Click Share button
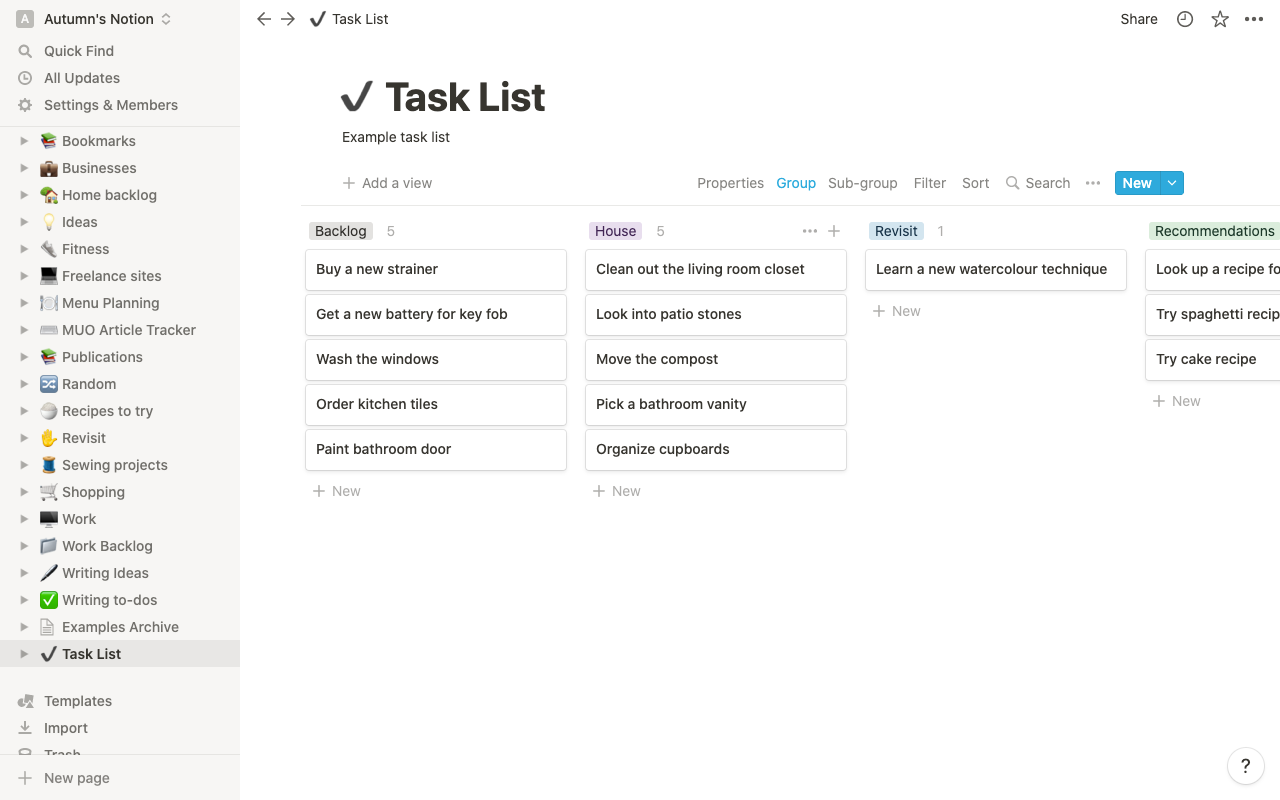The width and height of the screenshot is (1280, 800). pyautogui.click(x=1139, y=19)
